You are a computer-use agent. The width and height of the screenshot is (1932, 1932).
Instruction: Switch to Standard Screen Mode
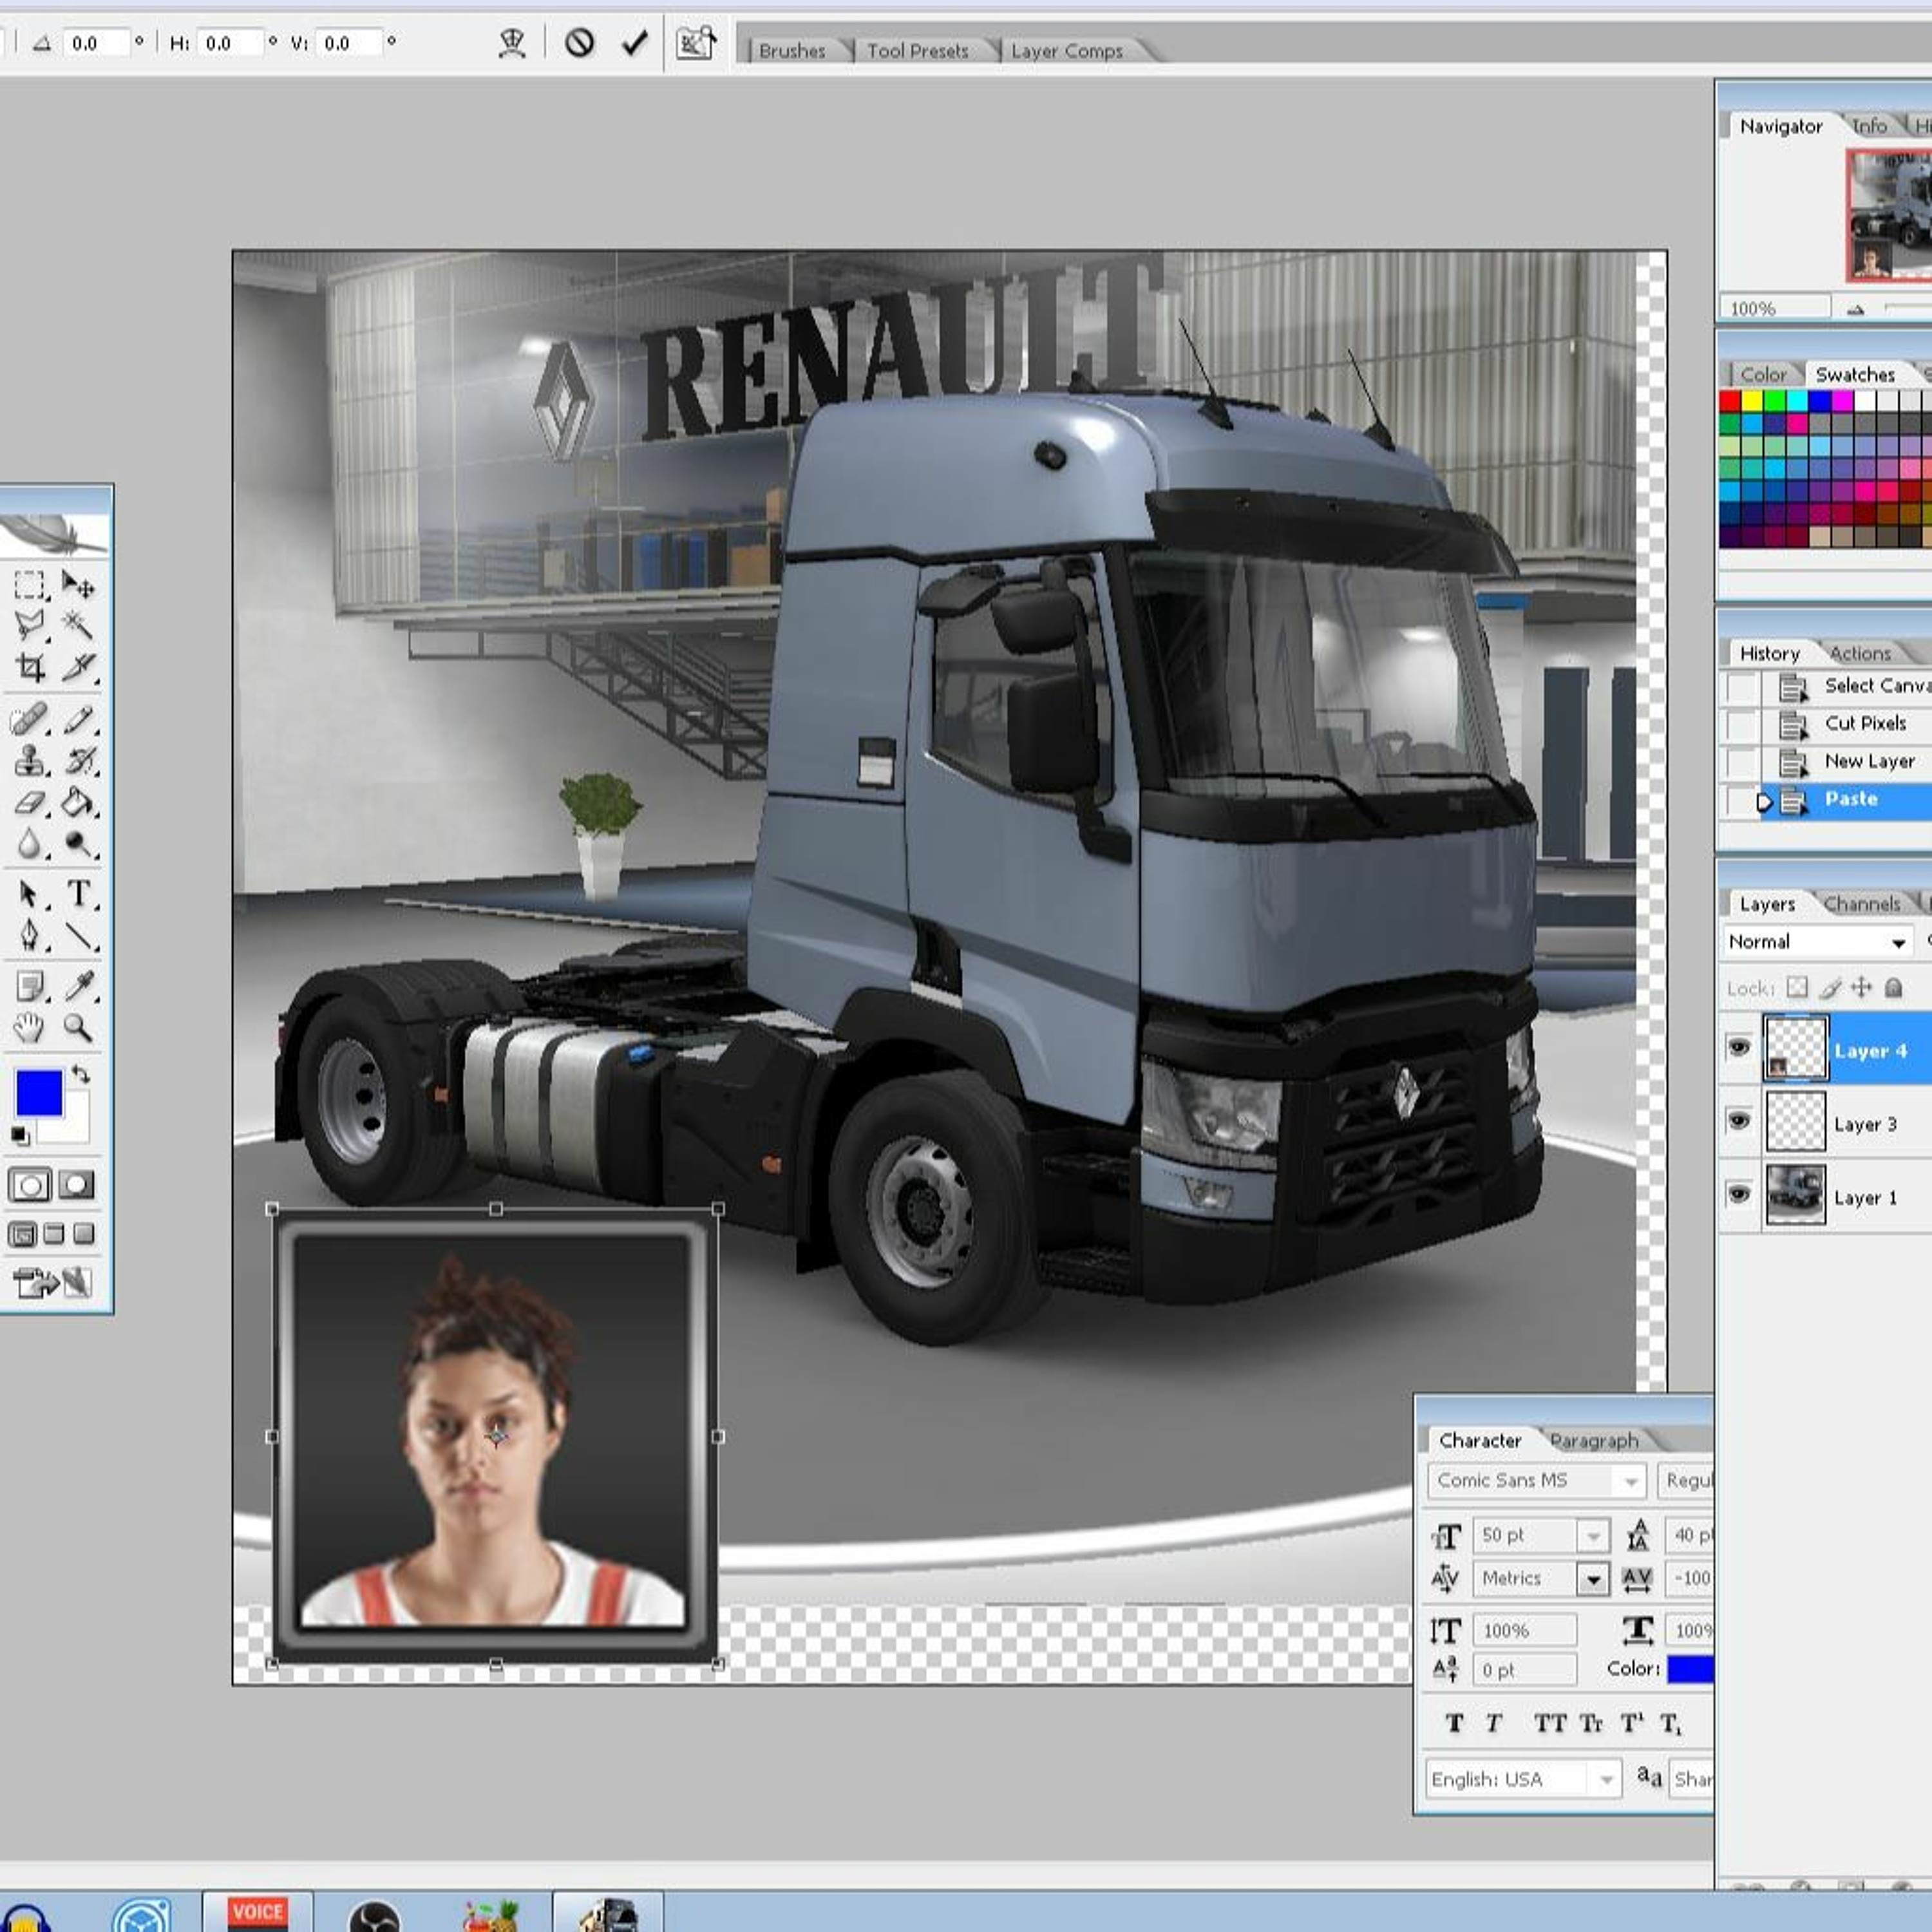click(x=21, y=1235)
